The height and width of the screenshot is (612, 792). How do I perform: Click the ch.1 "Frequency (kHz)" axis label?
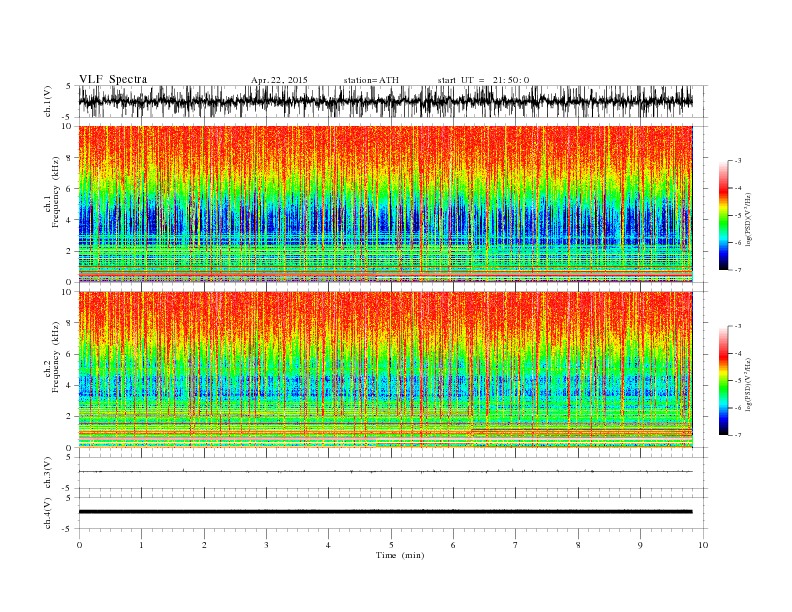click(x=56, y=192)
